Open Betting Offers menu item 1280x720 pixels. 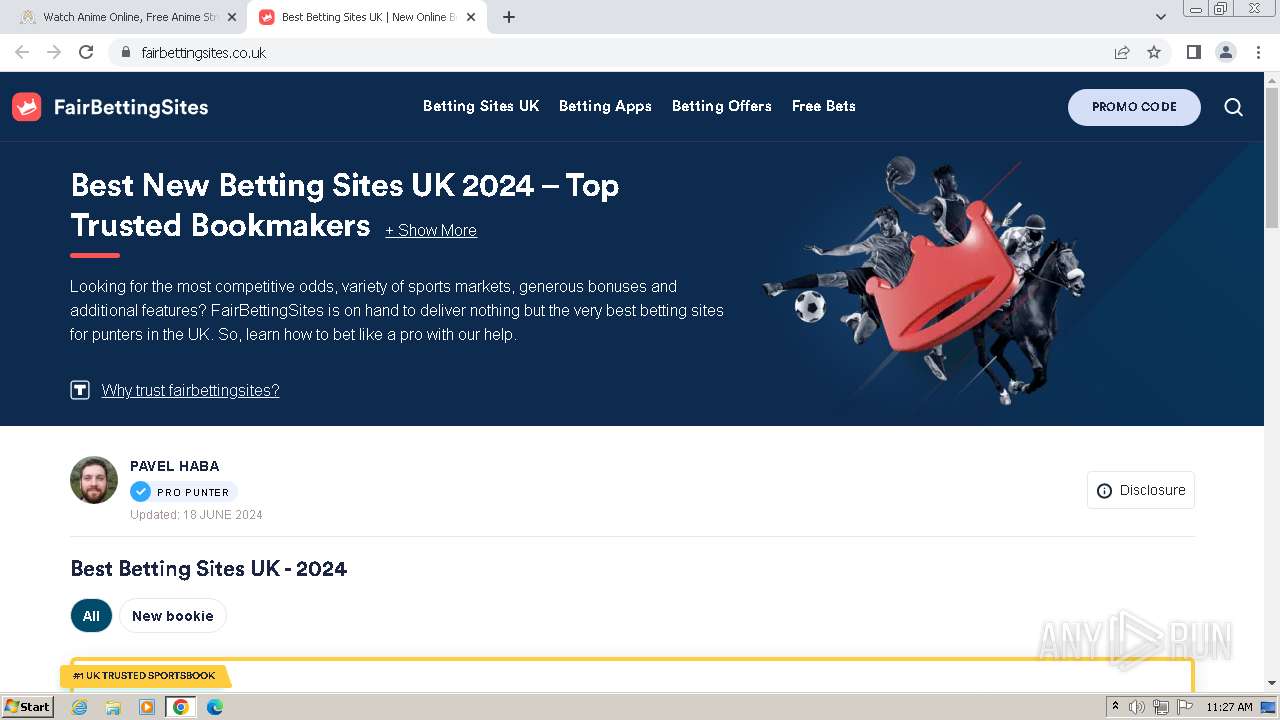tap(722, 106)
